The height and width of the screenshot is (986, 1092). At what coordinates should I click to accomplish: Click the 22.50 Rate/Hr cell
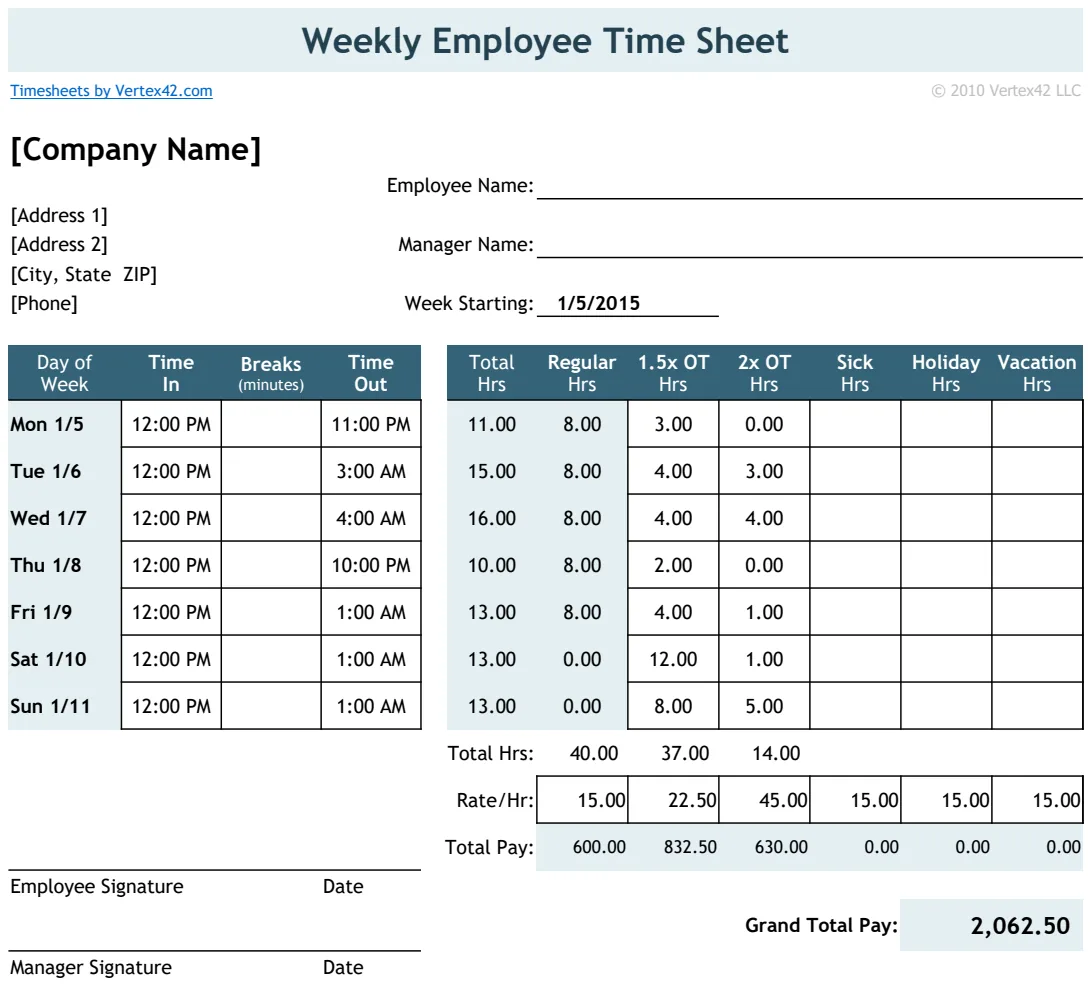pos(673,800)
